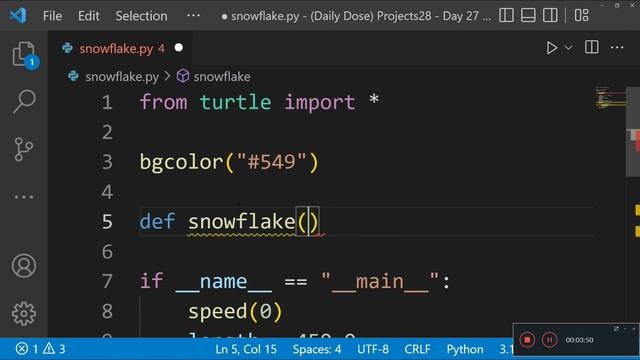The height and width of the screenshot is (360, 640).
Task: Click Ln 5, Col 15 go-to-line
Action: click(x=246, y=349)
